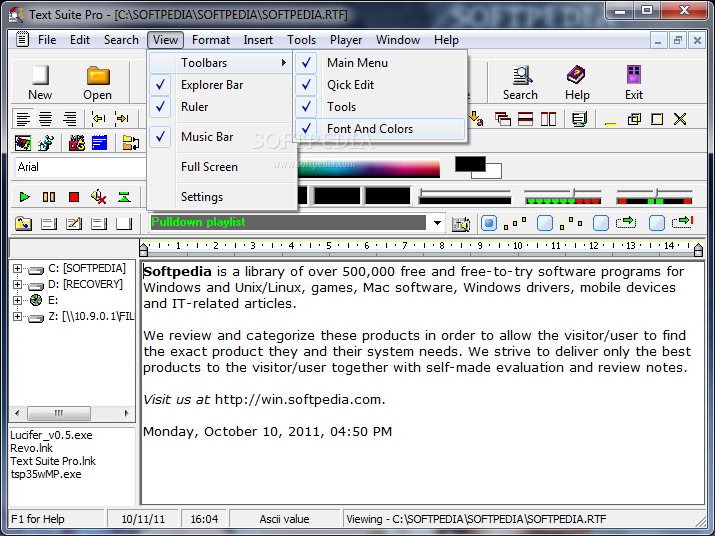
Task: Stop playback with the red stop button
Action: [74, 197]
